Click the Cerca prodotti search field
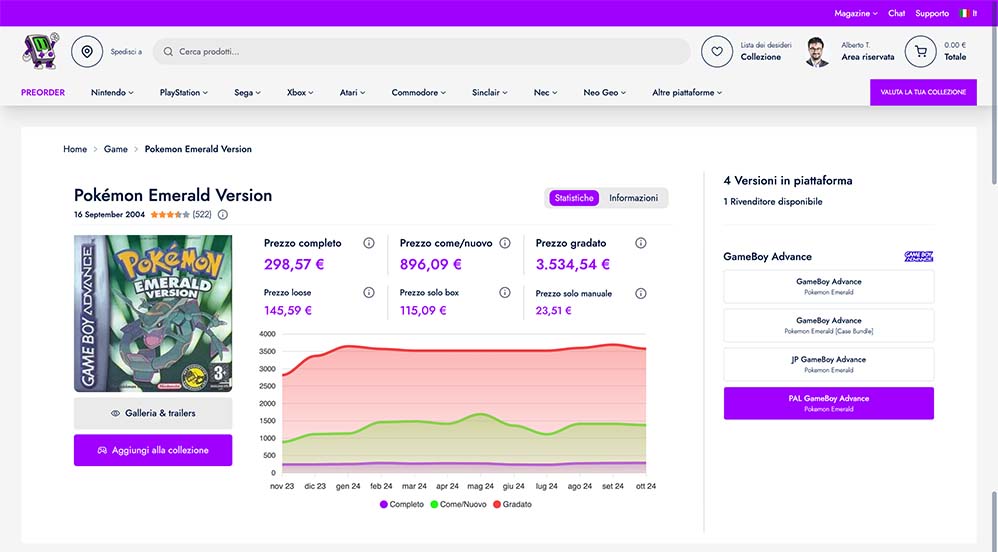Image resolution: width=998 pixels, height=552 pixels. coord(420,51)
